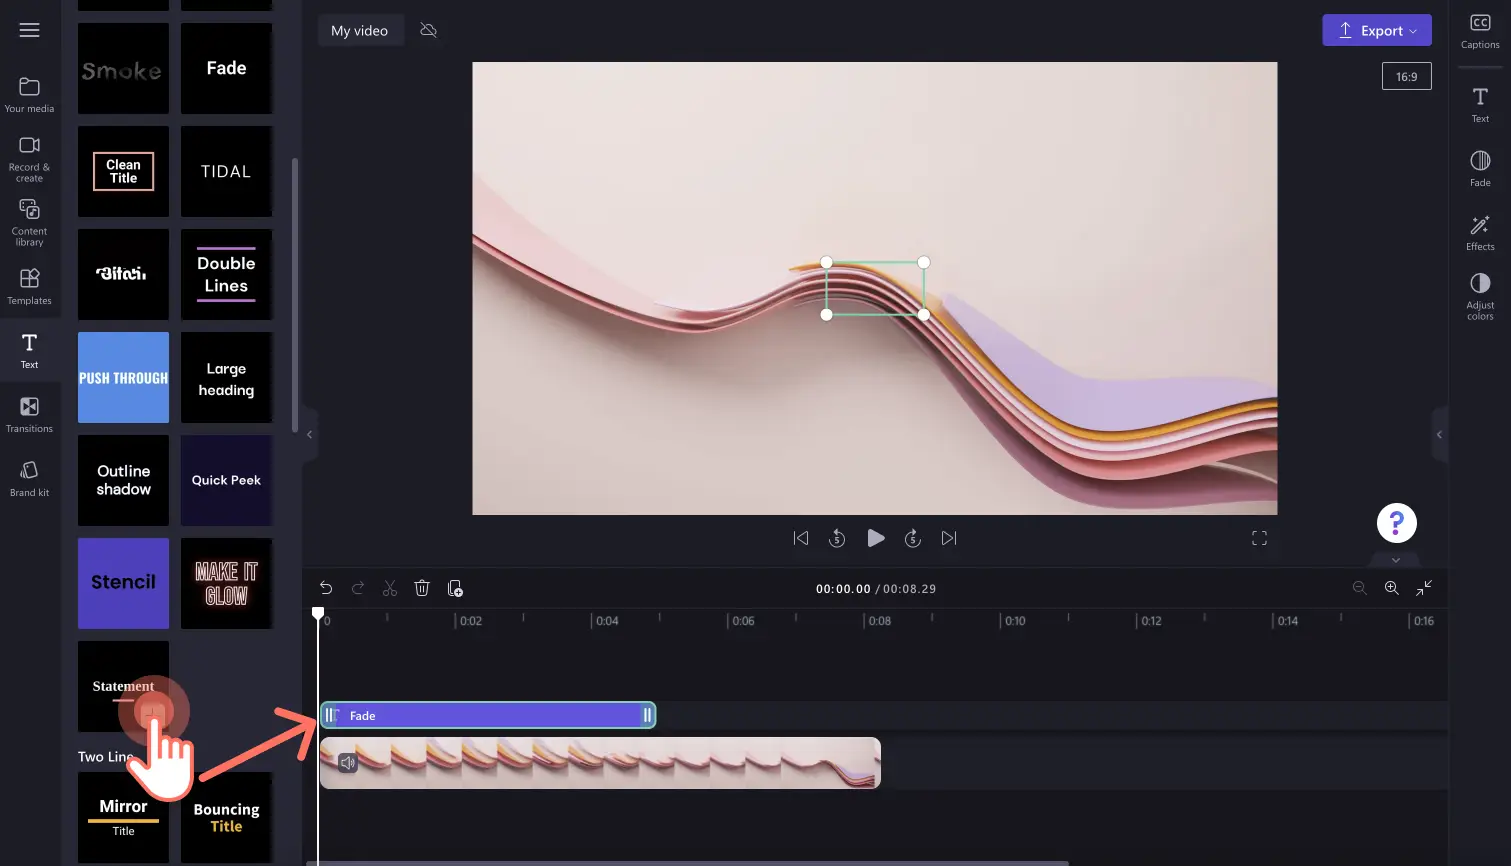Open Your media panel
1511x866 pixels.
(x=30, y=95)
